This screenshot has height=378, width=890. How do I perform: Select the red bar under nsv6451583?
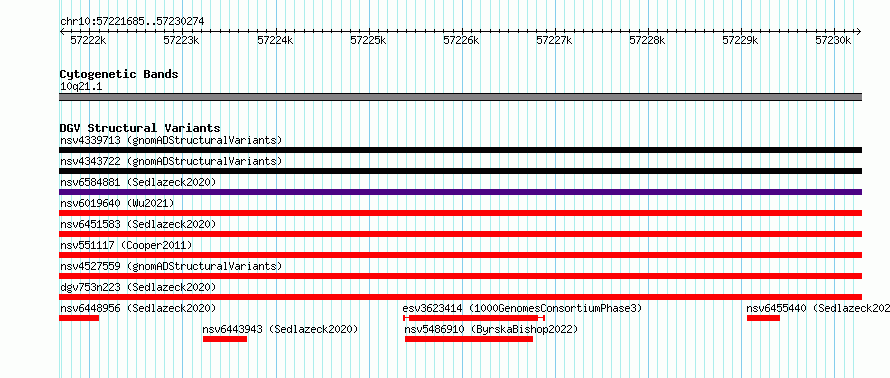click(x=460, y=234)
